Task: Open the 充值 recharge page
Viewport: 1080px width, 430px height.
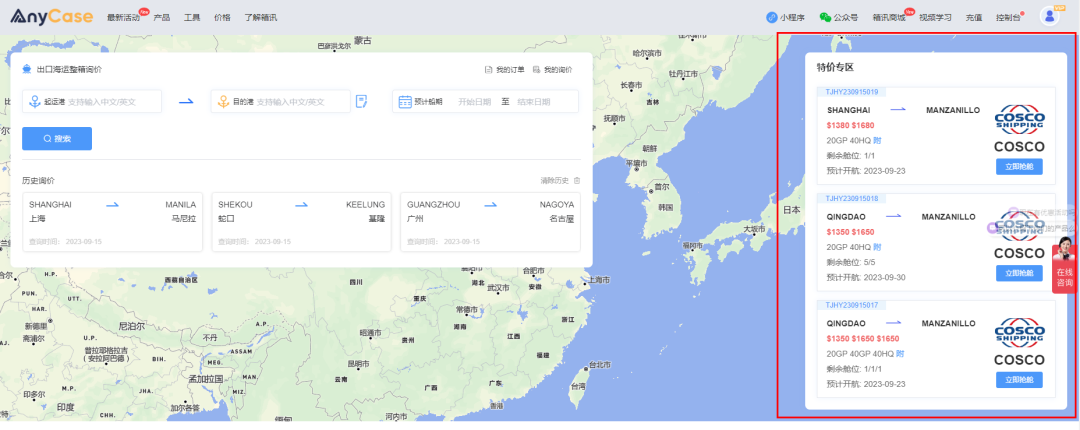Action: tap(974, 17)
